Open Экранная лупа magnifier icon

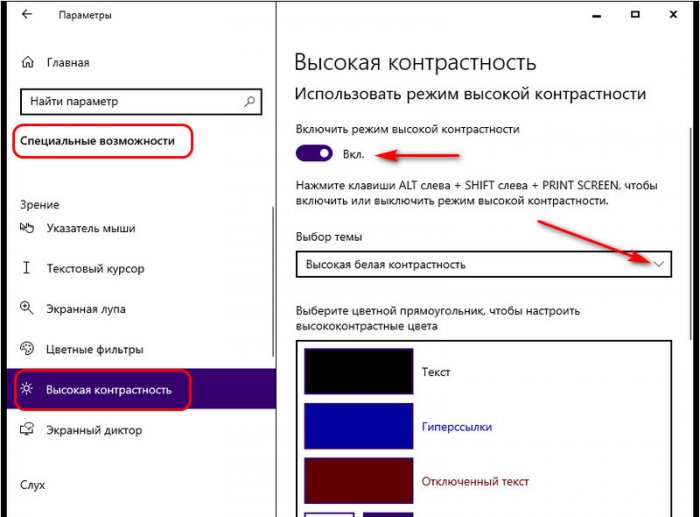(x=27, y=309)
